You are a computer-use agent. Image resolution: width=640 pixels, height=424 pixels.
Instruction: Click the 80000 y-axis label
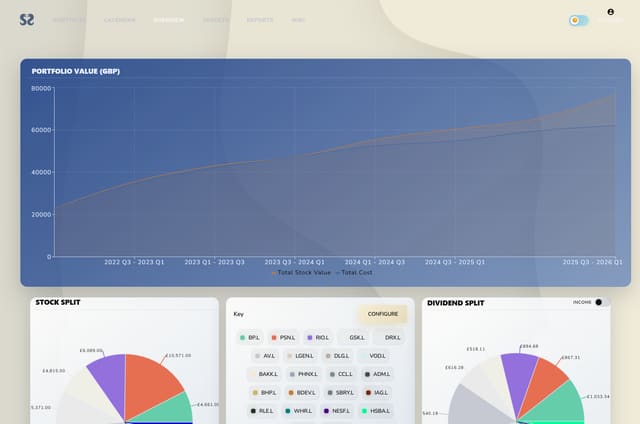tap(41, 88)
